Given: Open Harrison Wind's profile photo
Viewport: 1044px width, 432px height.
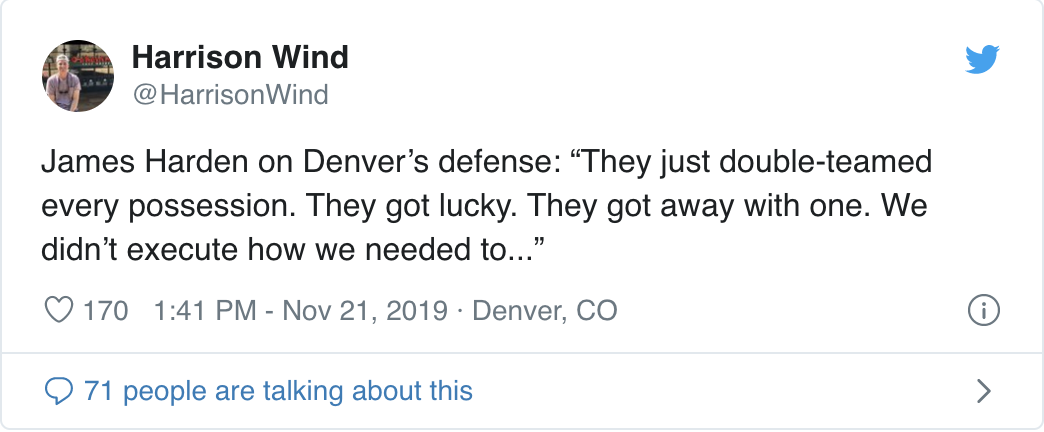Looking at the screenshot, I should [x=78, y=75].
